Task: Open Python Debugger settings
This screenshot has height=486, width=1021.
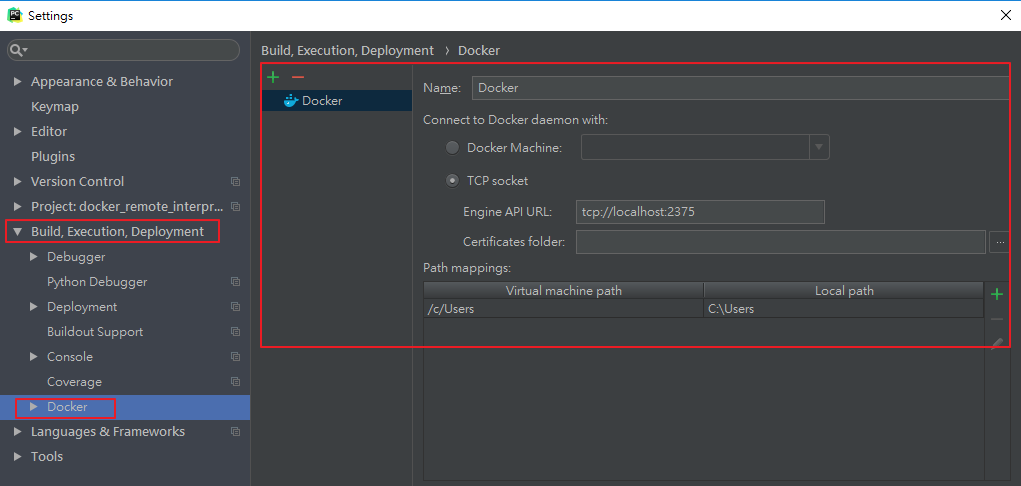Action: (x=97, y=282)
